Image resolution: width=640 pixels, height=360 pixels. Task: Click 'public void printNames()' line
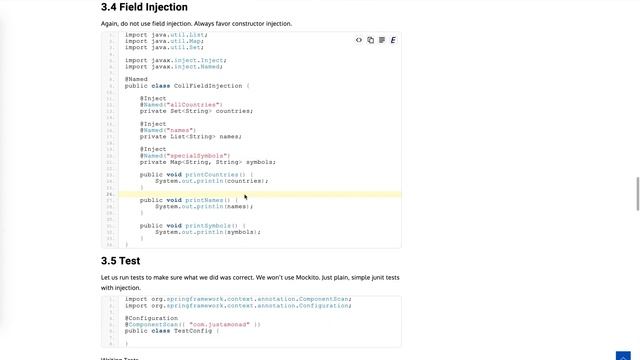click(x=189, y=200)
